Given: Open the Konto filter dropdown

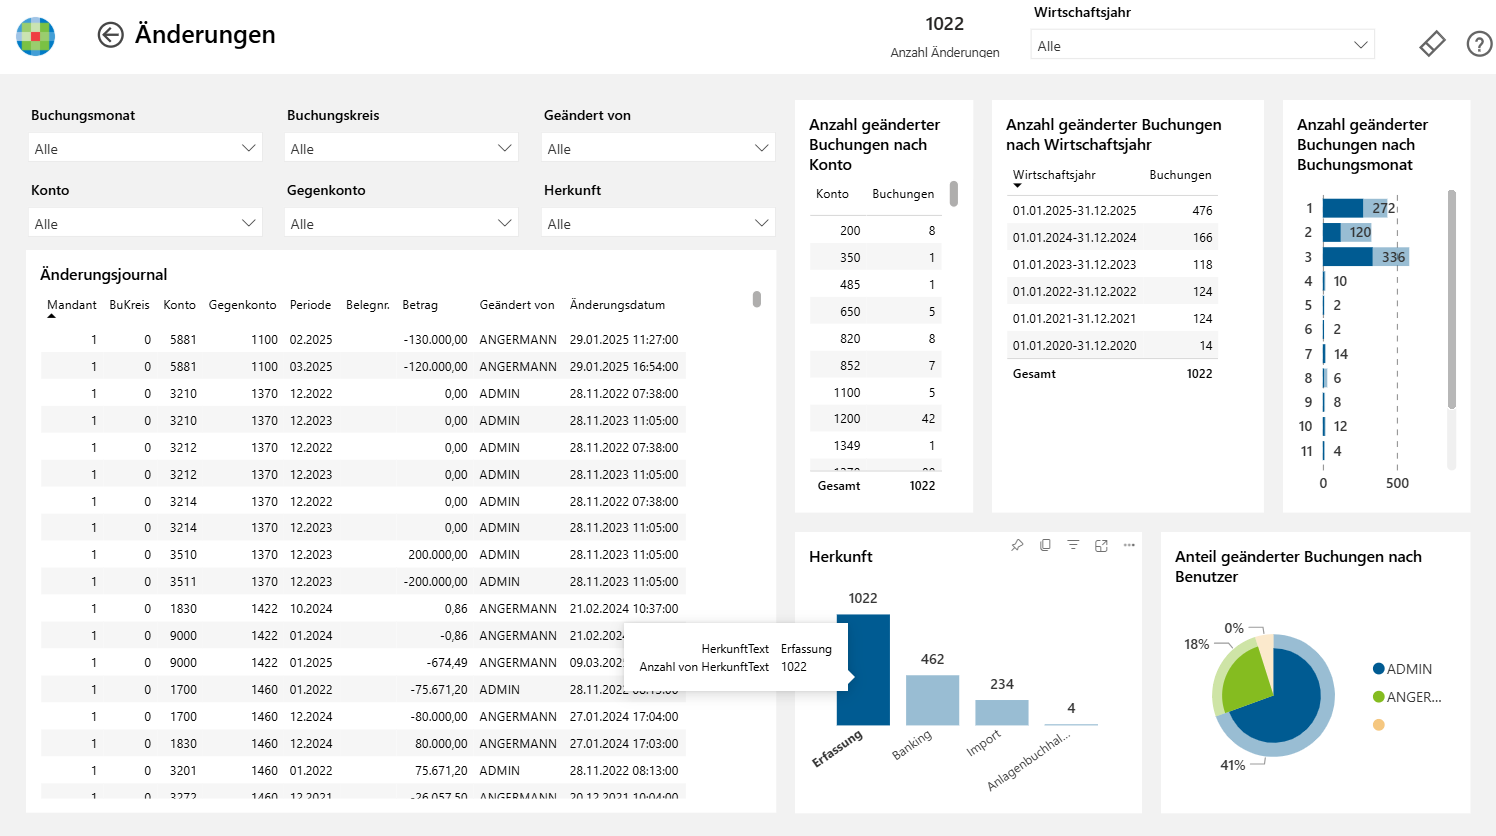Looking at the screenshot, I should click(x=145, y=223).
